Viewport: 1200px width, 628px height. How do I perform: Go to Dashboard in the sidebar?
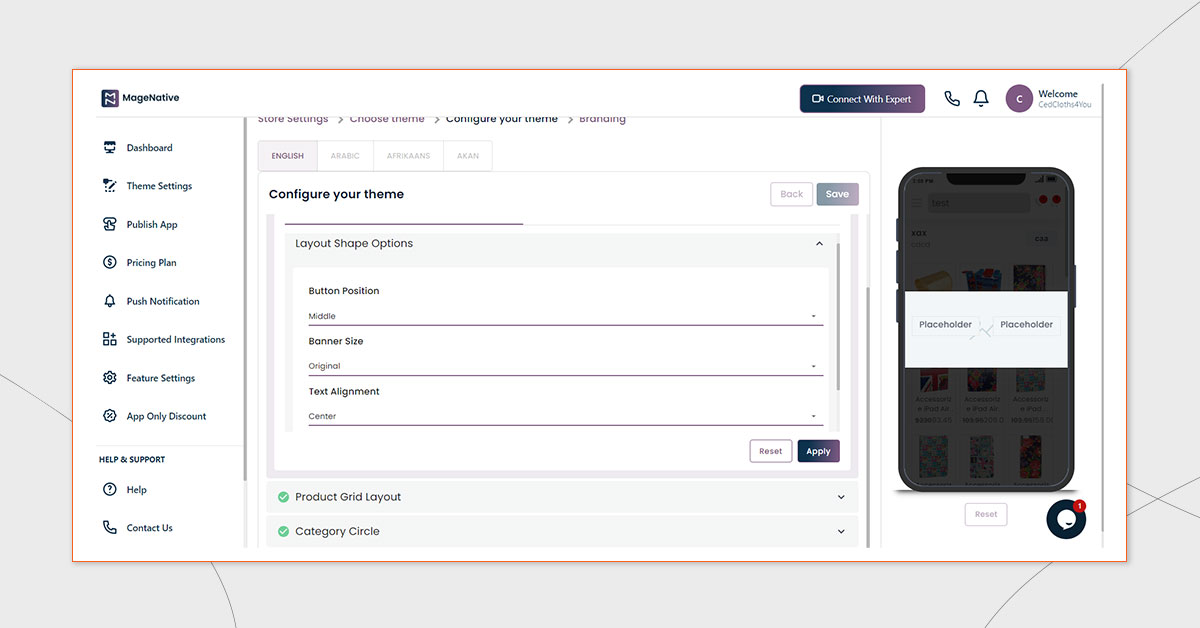pyautogui.click(x=149, y=148)
